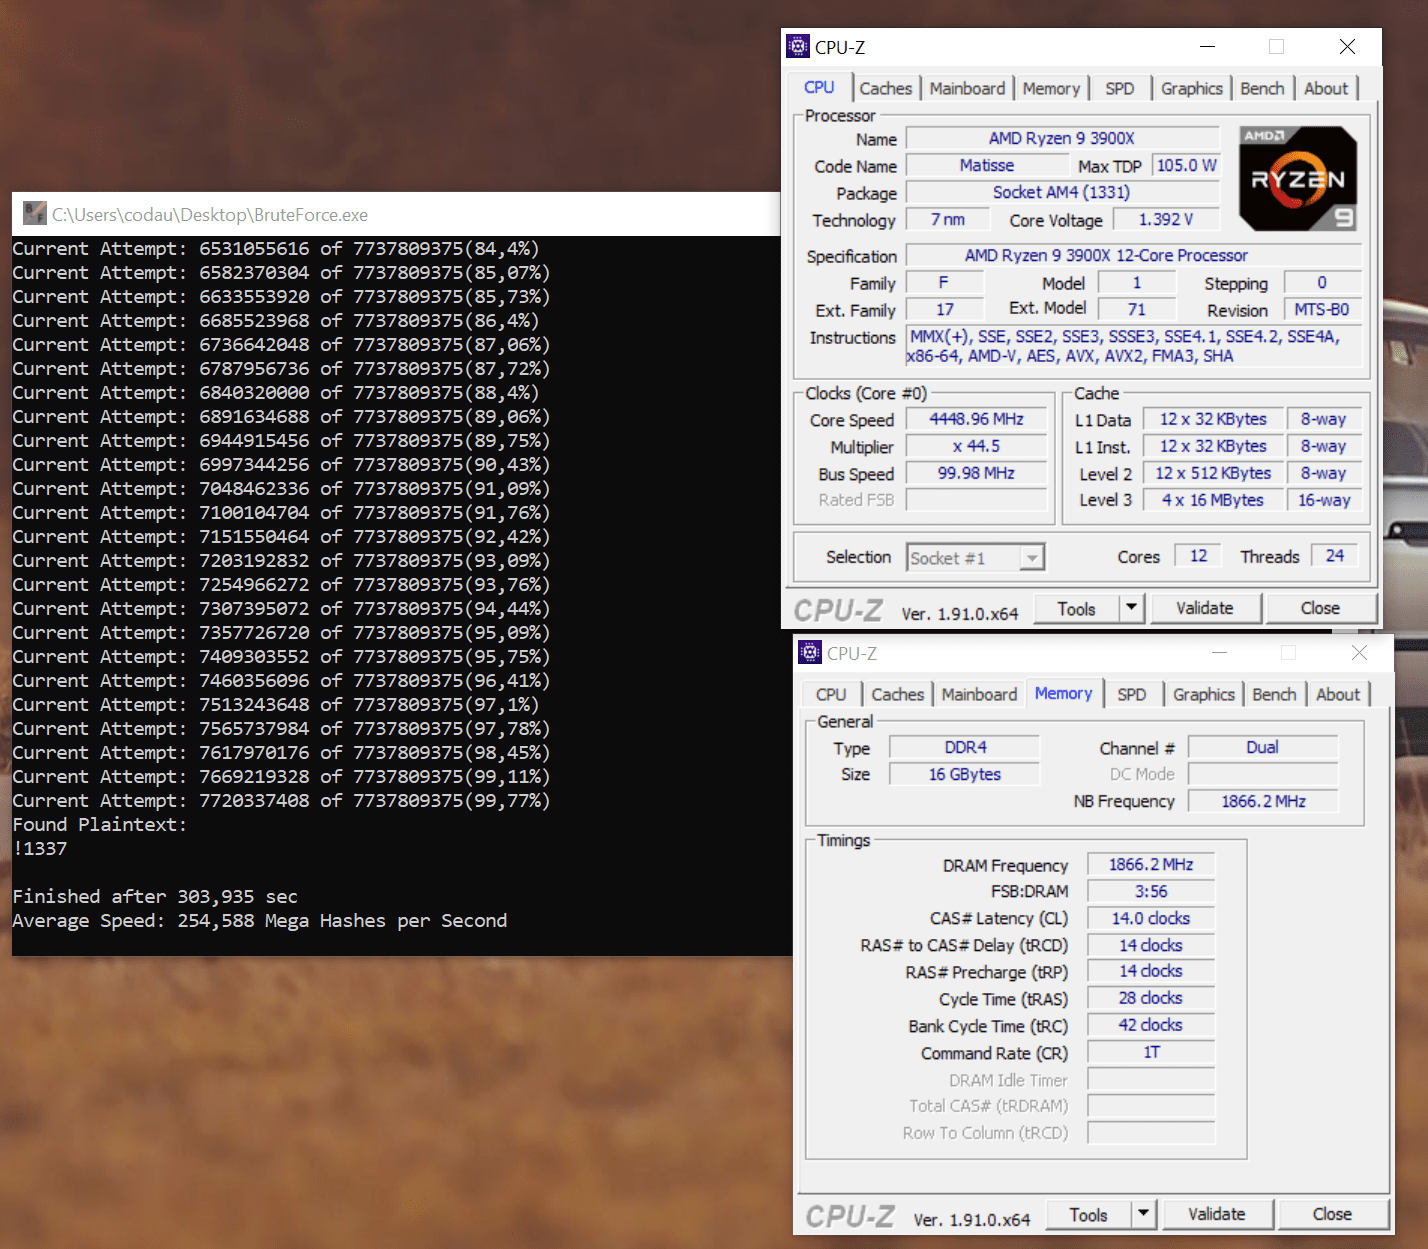Click Validate button in top CPU-Z window

[1205, 608]
